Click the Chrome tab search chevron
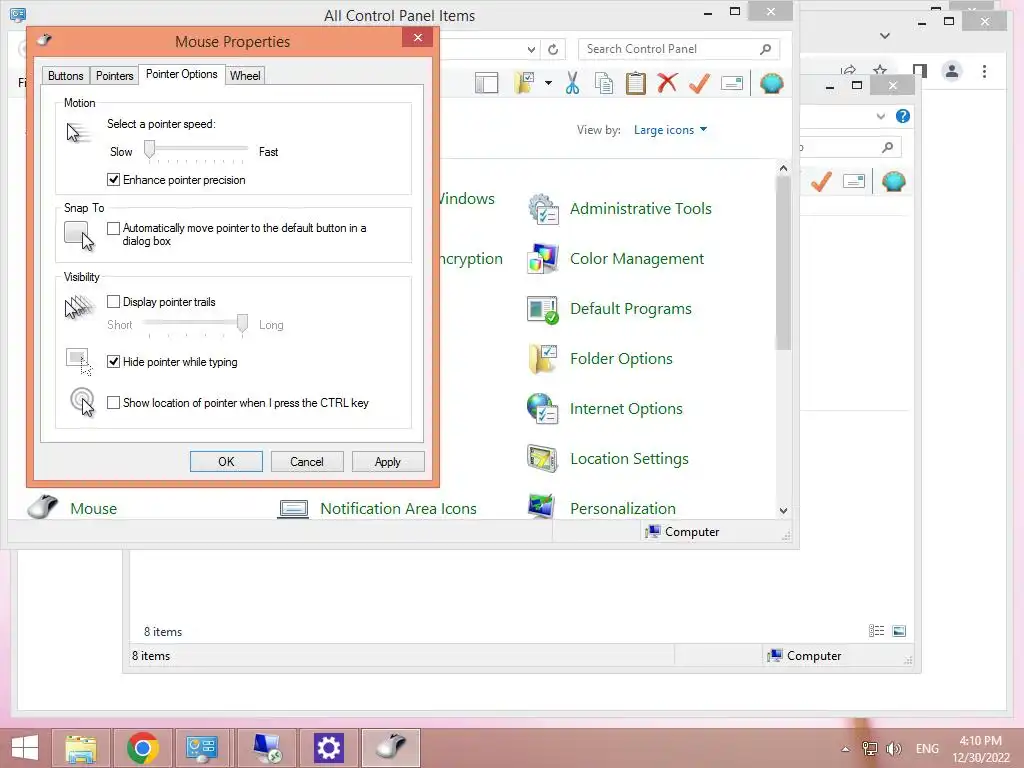Screen dimensions: 1024x768 coord(885,36)
